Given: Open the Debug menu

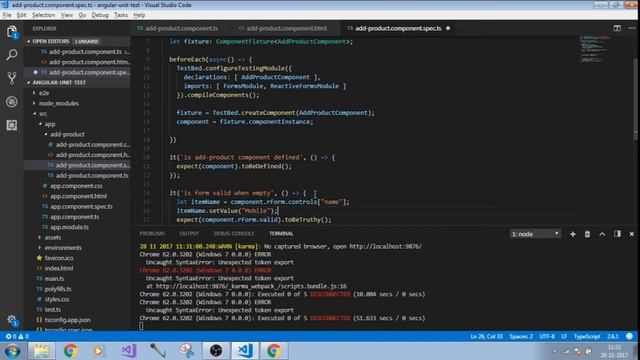Looking at the screenshot, I should [x=100, y=15].
